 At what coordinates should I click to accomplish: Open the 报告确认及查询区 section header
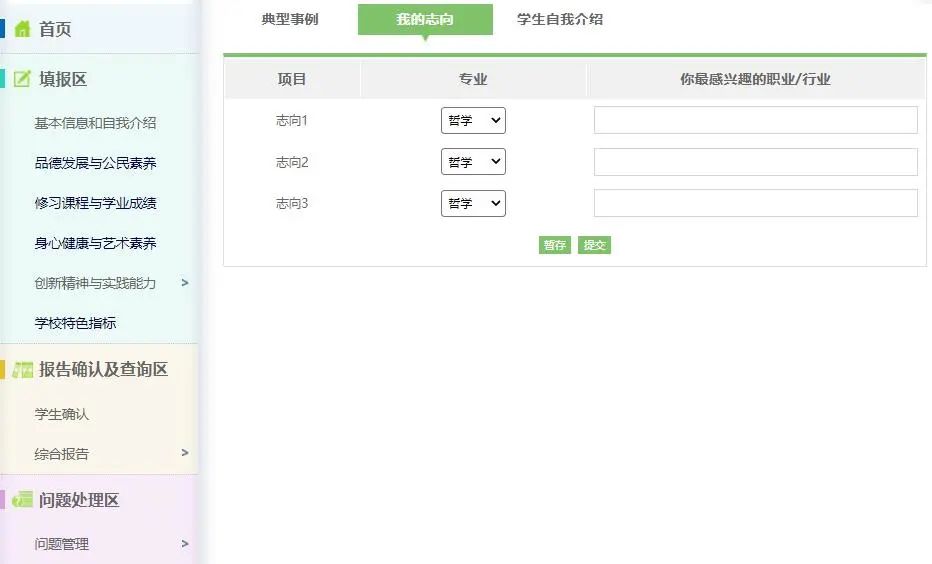click(x=103, y=369)
